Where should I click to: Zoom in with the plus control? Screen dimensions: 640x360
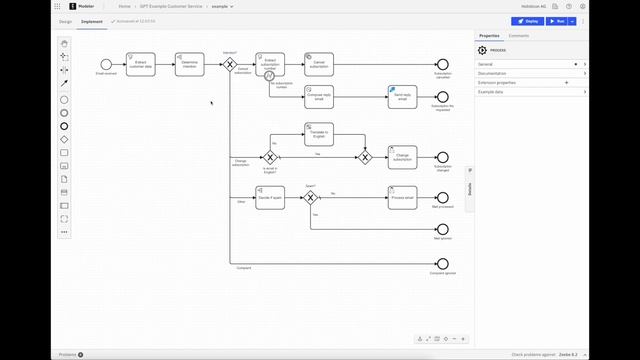pyautogui.click(x=463, y=339)
